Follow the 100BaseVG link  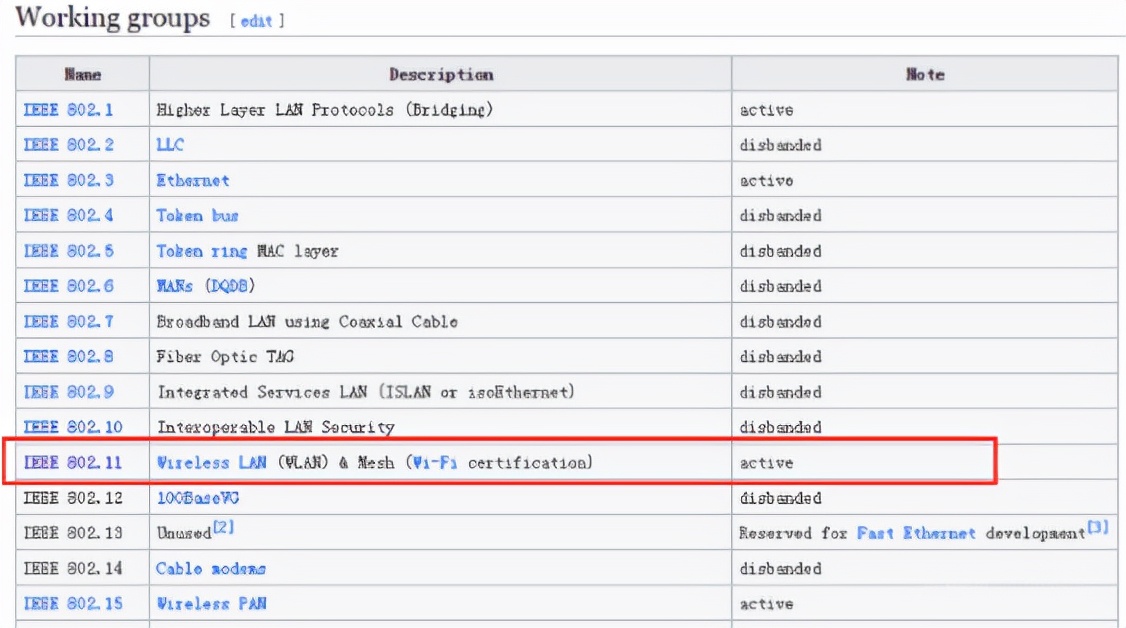[198, 498]
